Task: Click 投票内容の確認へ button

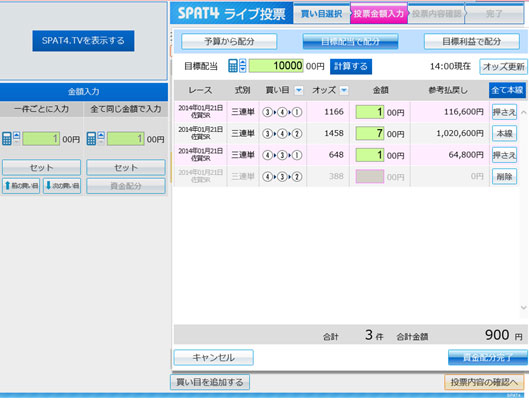Action: click(484, 382)
